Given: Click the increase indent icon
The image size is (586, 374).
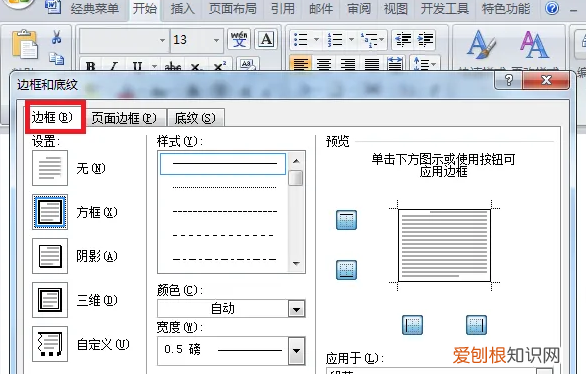Looking at the screenshot, I should click(x=425, y=39).
